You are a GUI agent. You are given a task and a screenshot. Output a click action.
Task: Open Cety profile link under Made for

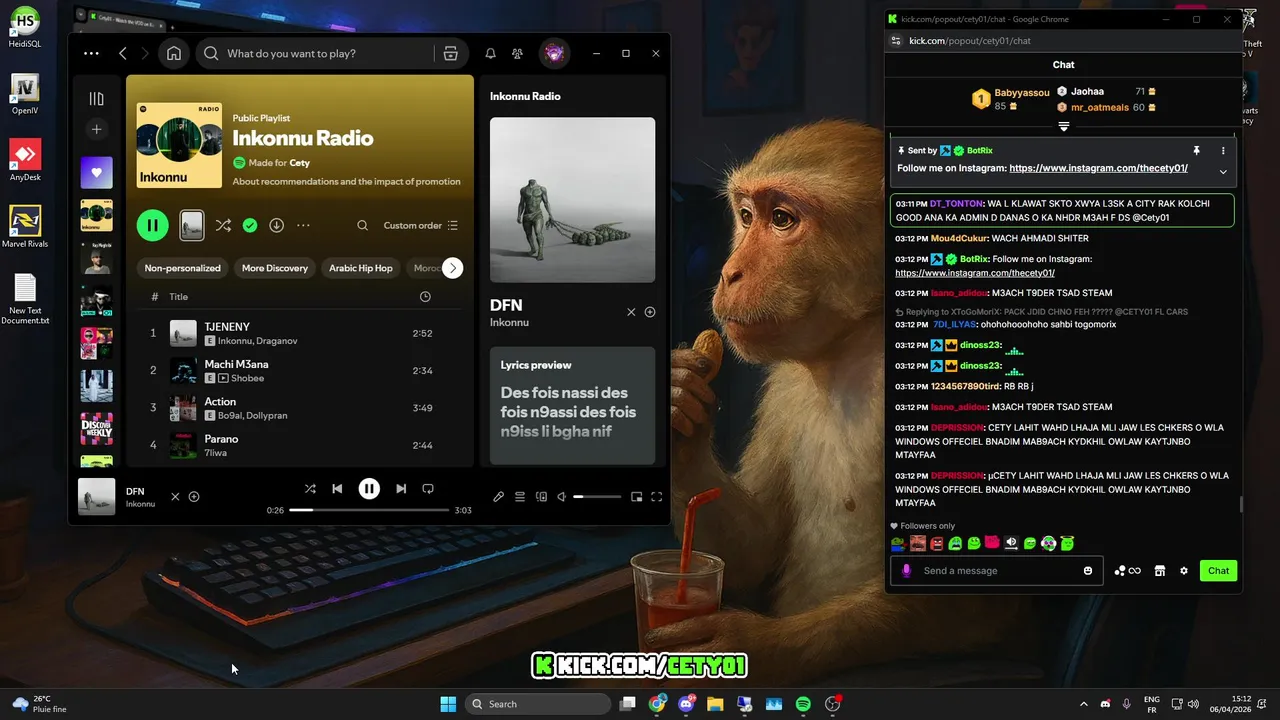(x=299, y=163)
